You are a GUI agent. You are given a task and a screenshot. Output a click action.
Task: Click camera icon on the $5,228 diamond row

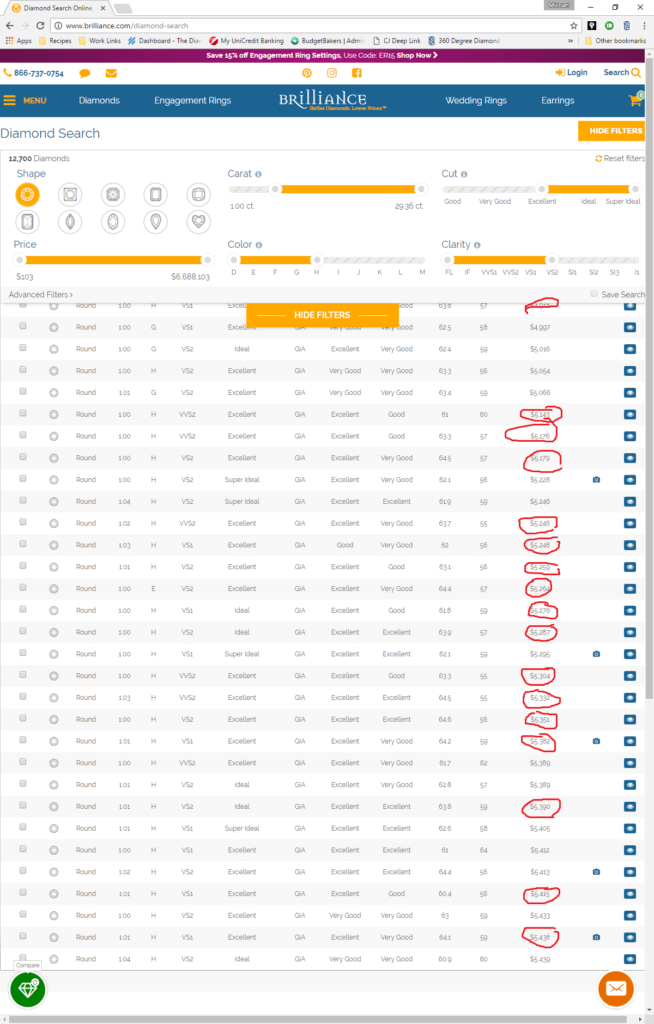click(x=596, y=480)
